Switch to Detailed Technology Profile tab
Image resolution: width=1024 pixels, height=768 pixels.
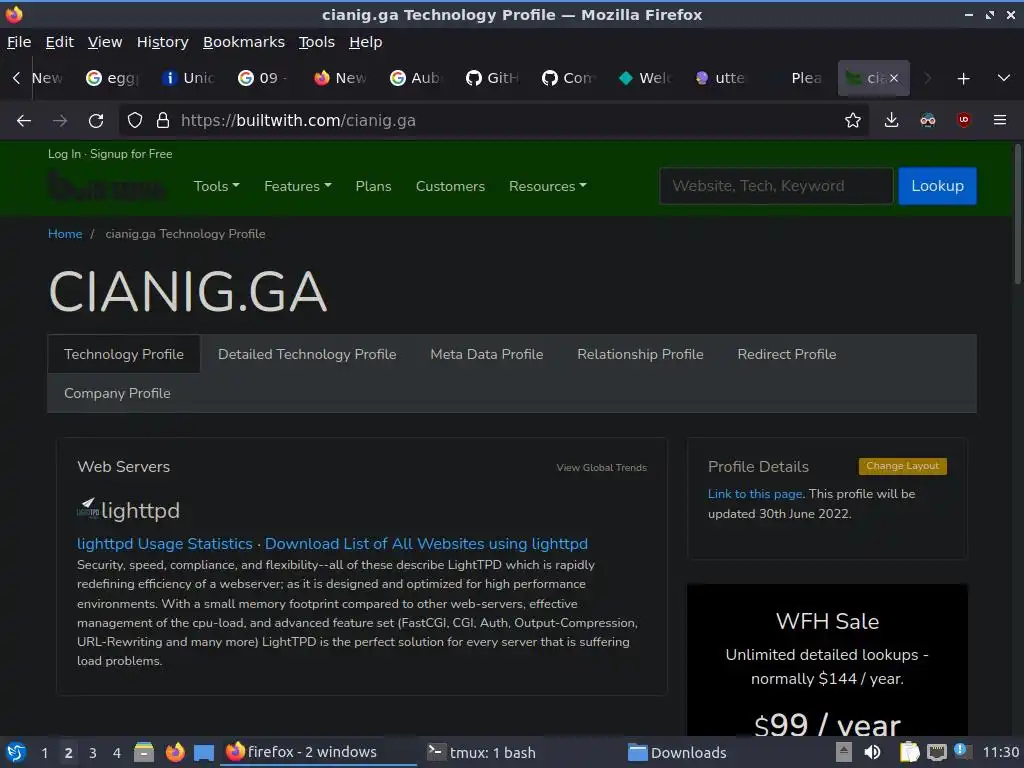click(307, 354)
